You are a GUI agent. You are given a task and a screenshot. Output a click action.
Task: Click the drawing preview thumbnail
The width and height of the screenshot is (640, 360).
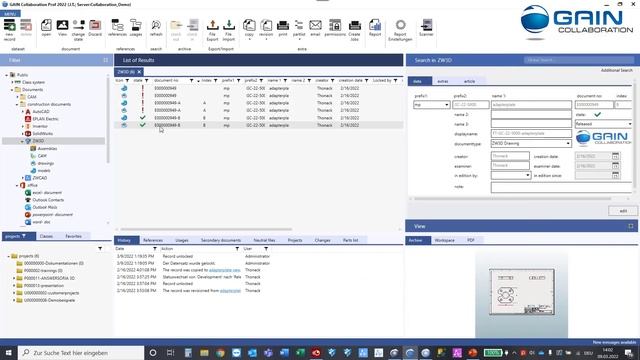pyautogui.click(x=522, y=292)
